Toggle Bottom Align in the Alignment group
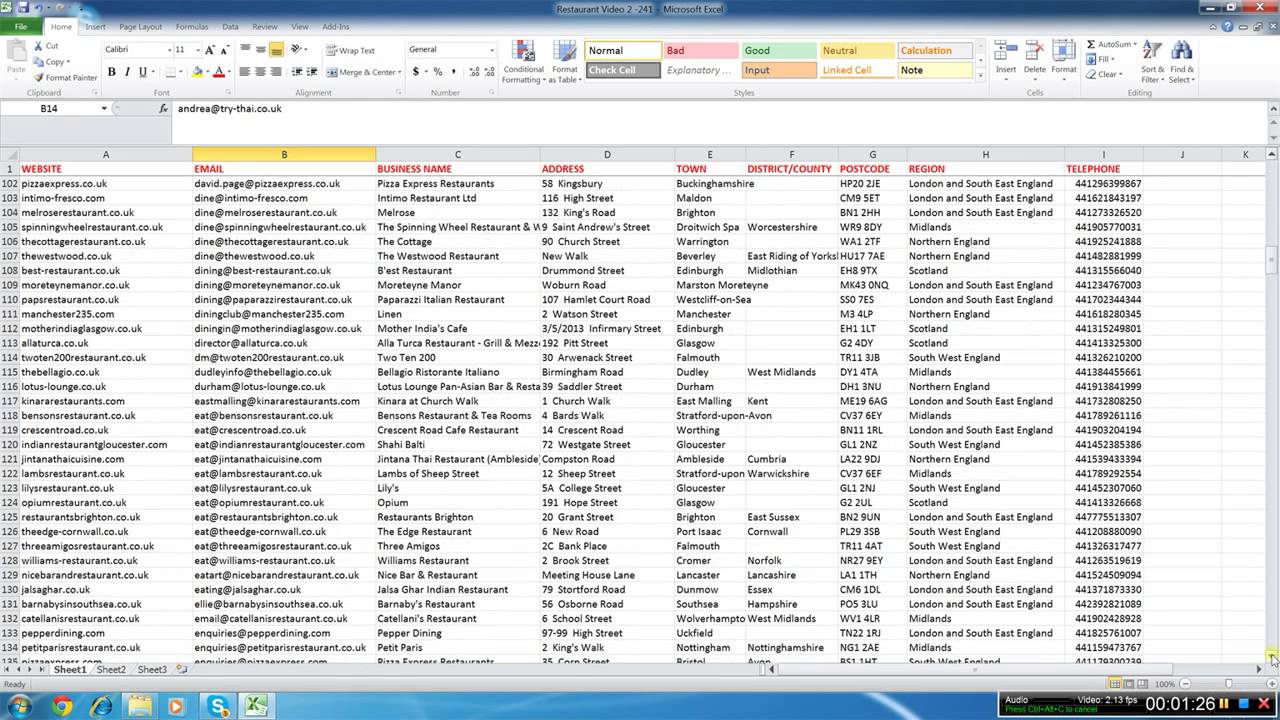The height and width of the screenshot is (720, 1280). (276, 50)
